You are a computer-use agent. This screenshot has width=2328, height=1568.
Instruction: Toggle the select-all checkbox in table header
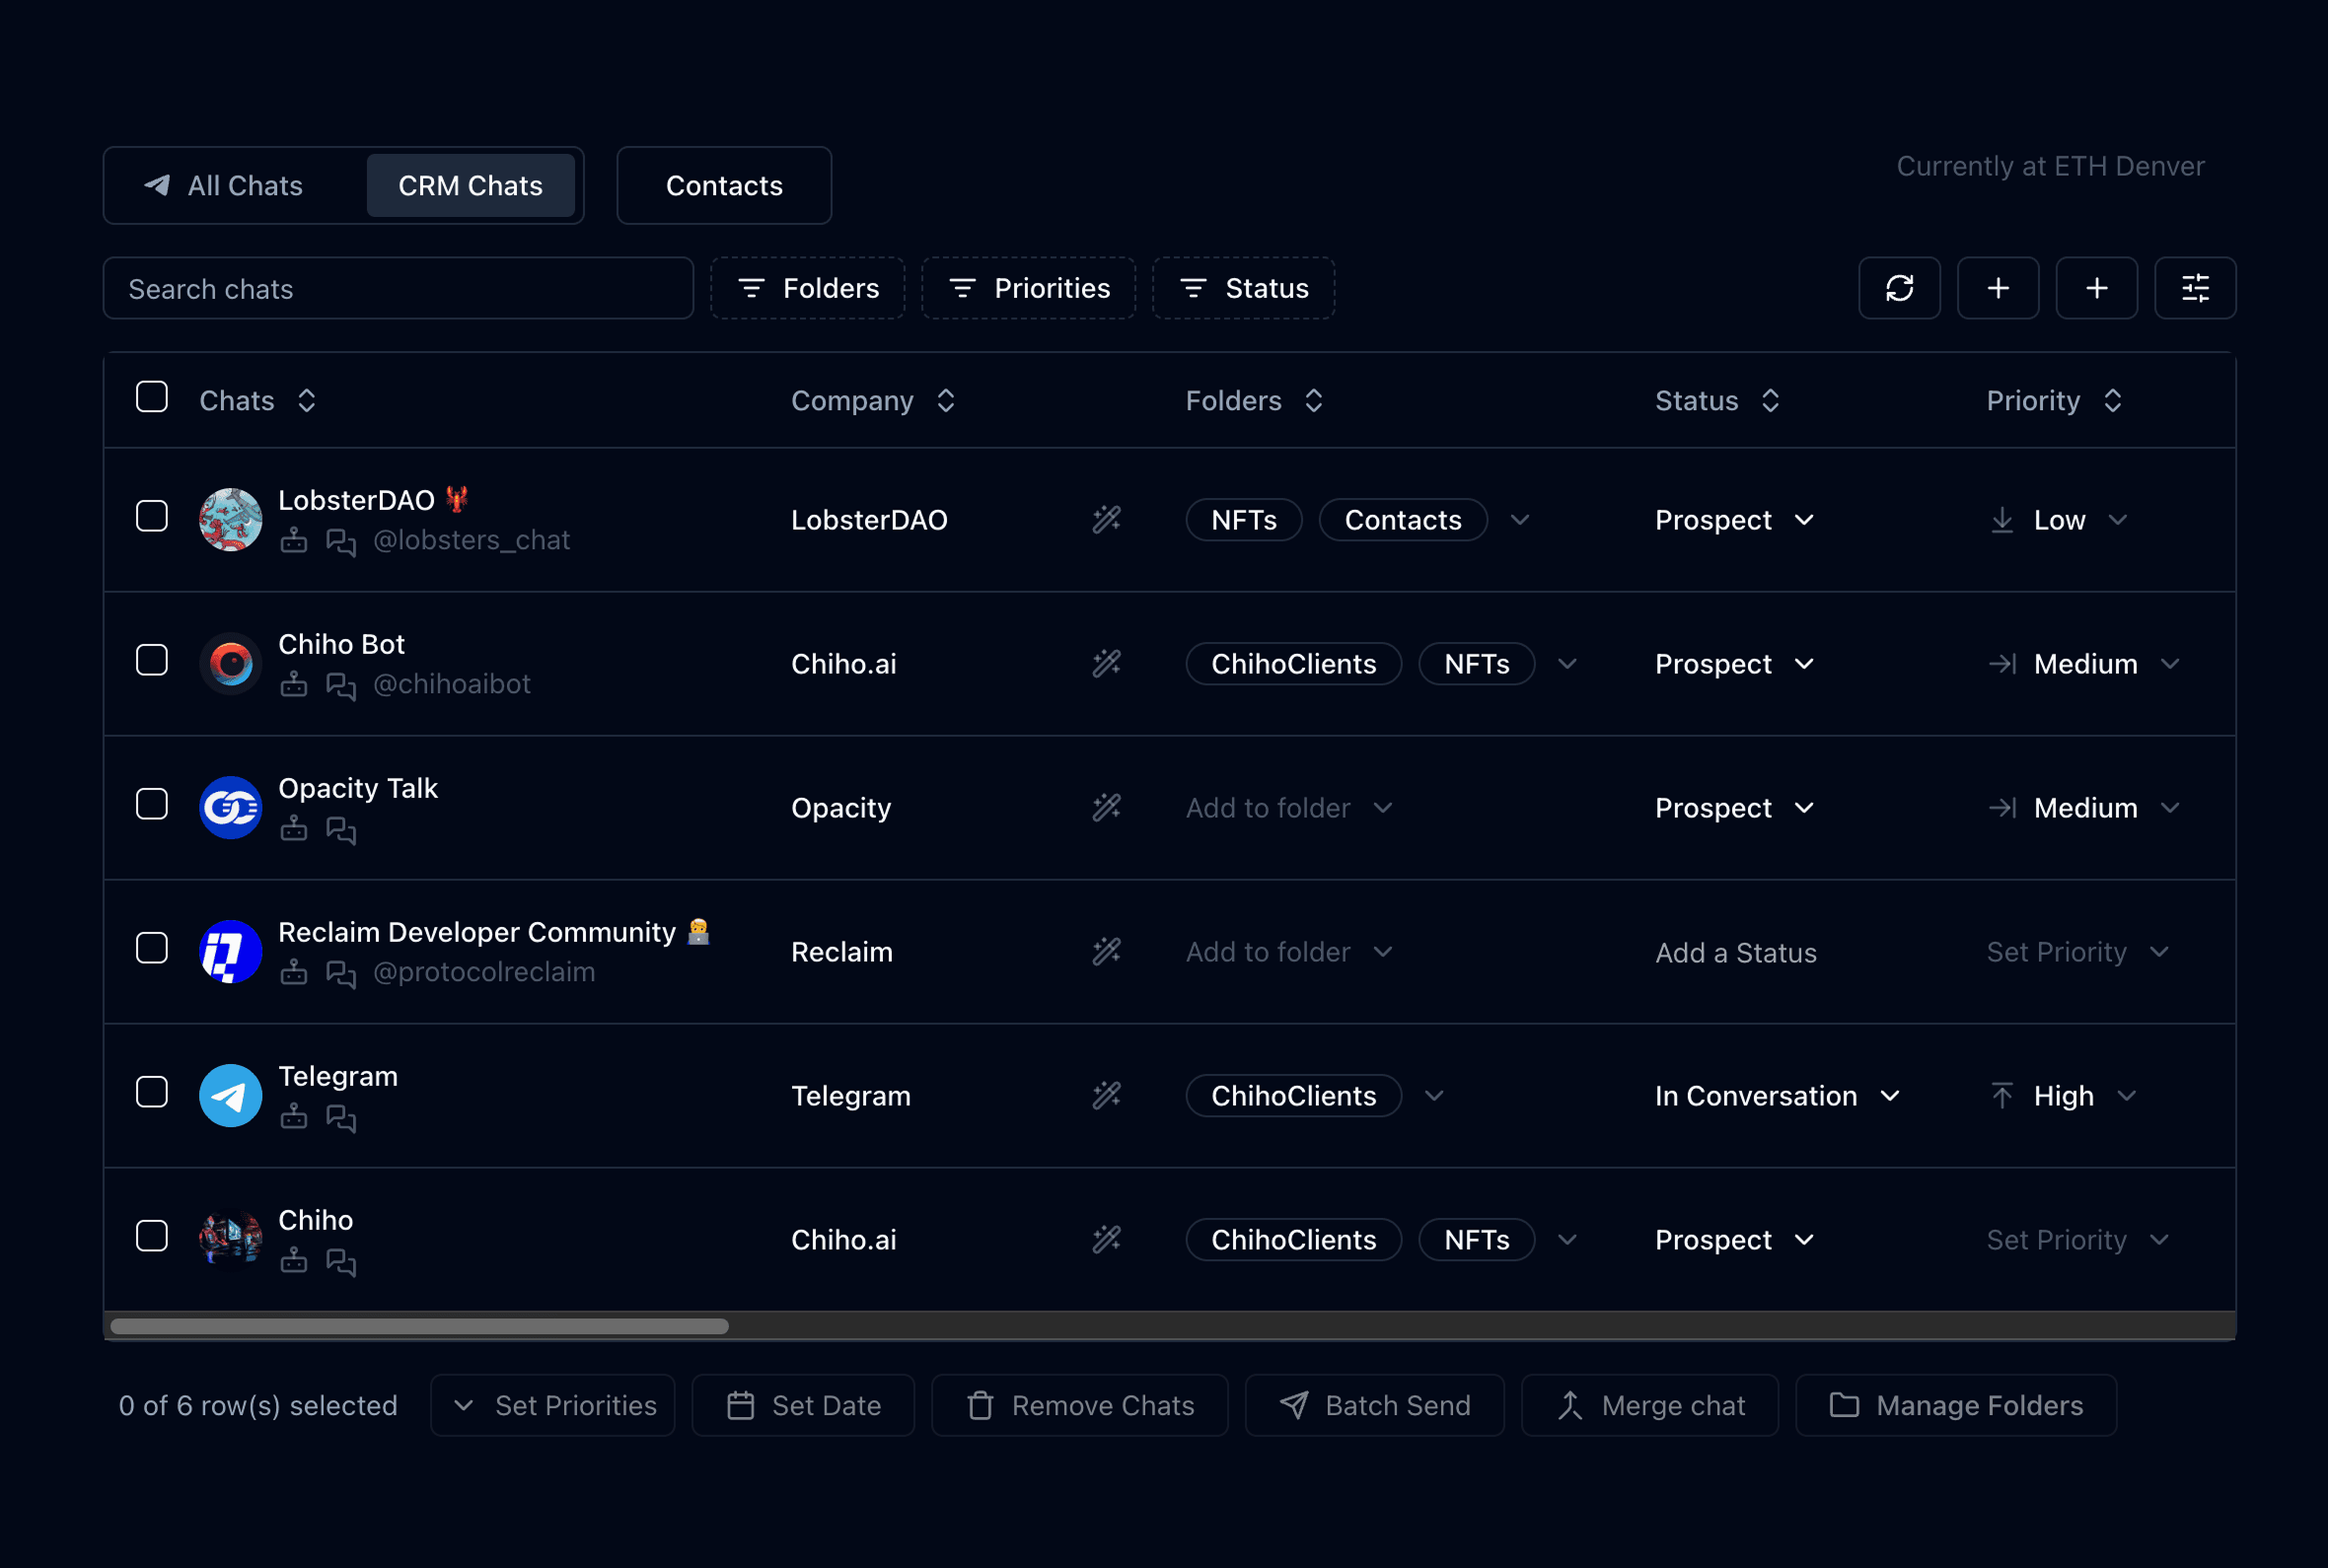[152, 396]
